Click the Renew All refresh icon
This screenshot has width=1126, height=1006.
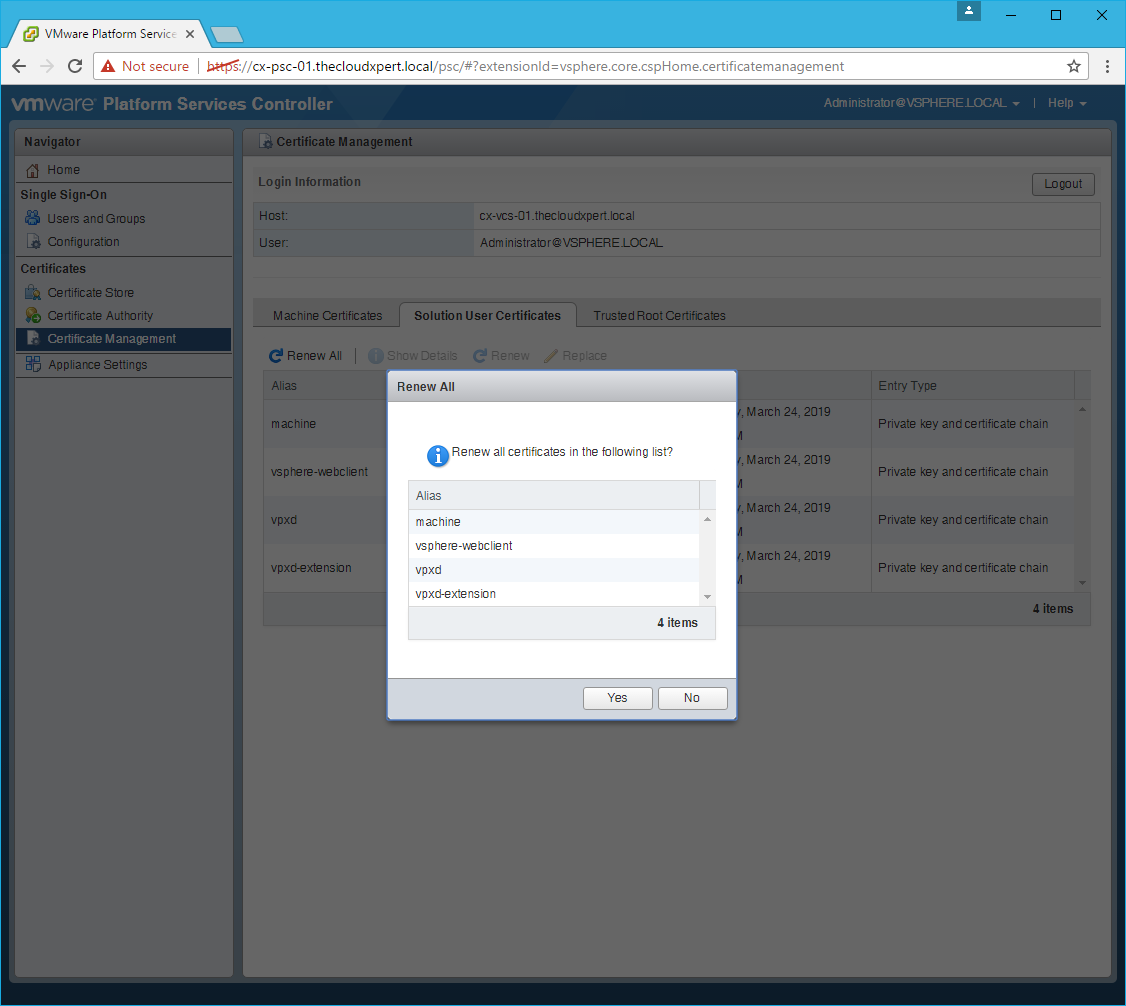(x=276, y=356)
